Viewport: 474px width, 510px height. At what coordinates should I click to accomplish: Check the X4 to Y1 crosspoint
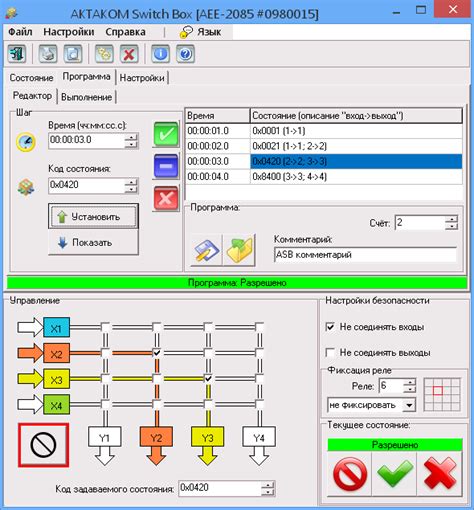tap(105, 404)
